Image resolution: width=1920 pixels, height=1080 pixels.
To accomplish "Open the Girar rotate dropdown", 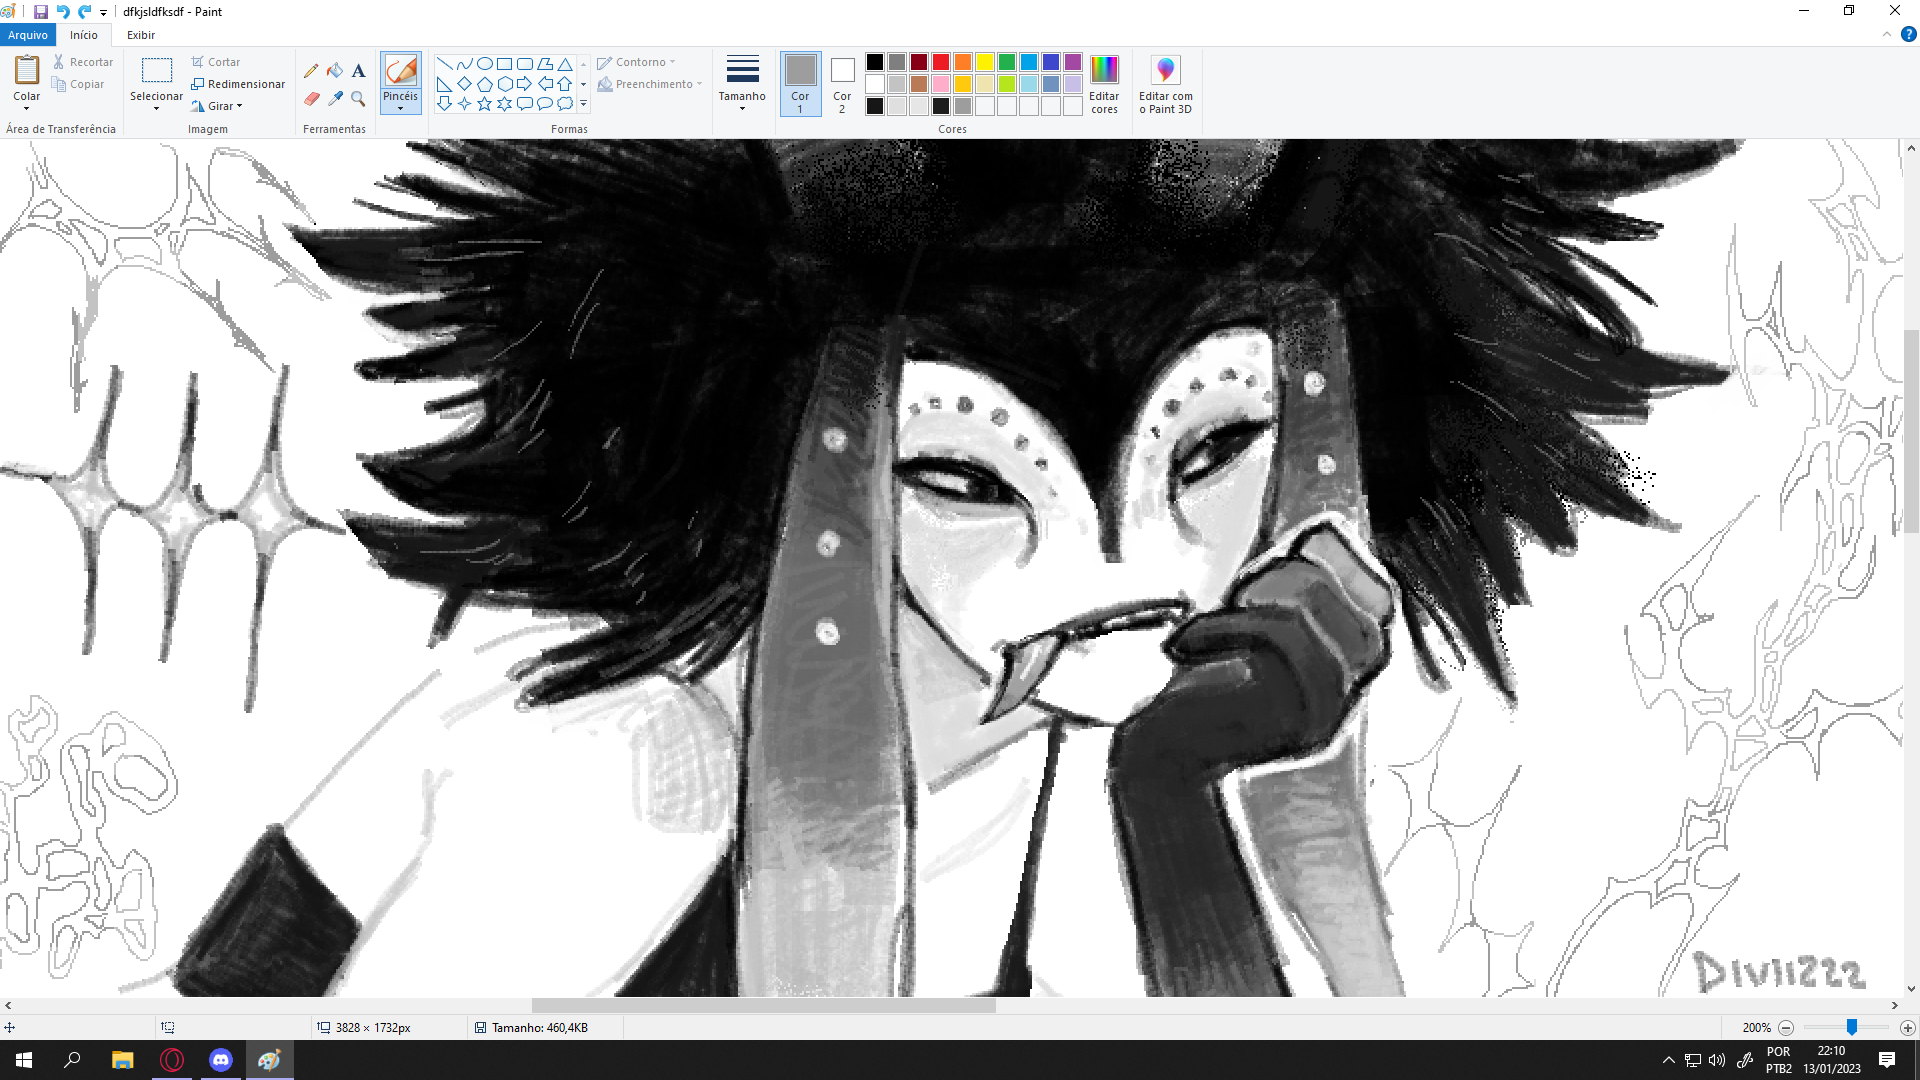I will pyautogui.click(x=220, y=106).
